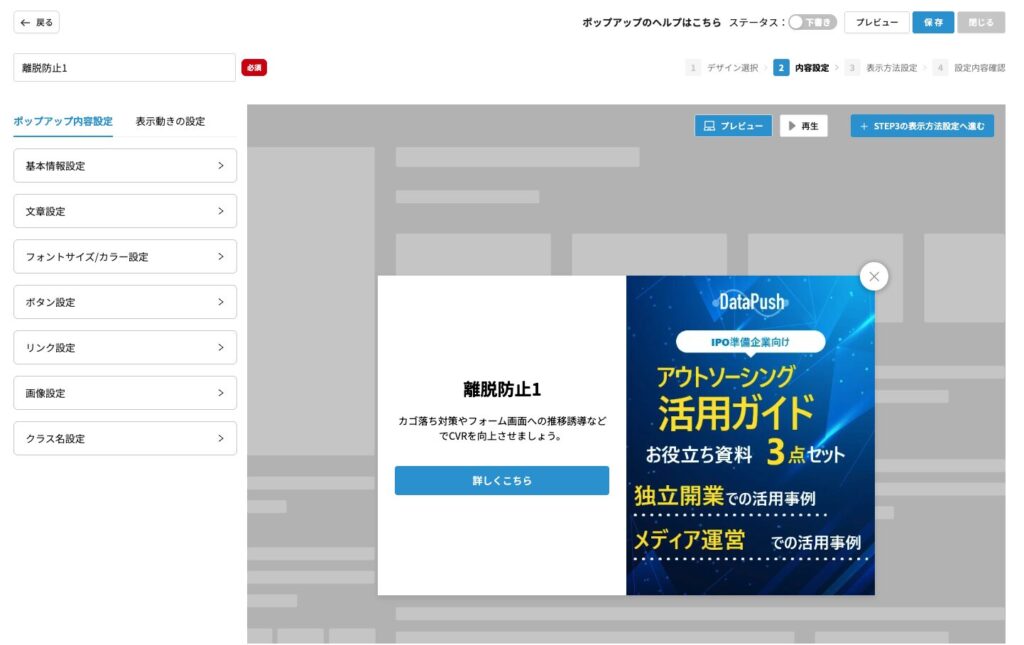1024x645 pixels.
Task: Expand ボタン設定 section
Action: click(125, 302)
